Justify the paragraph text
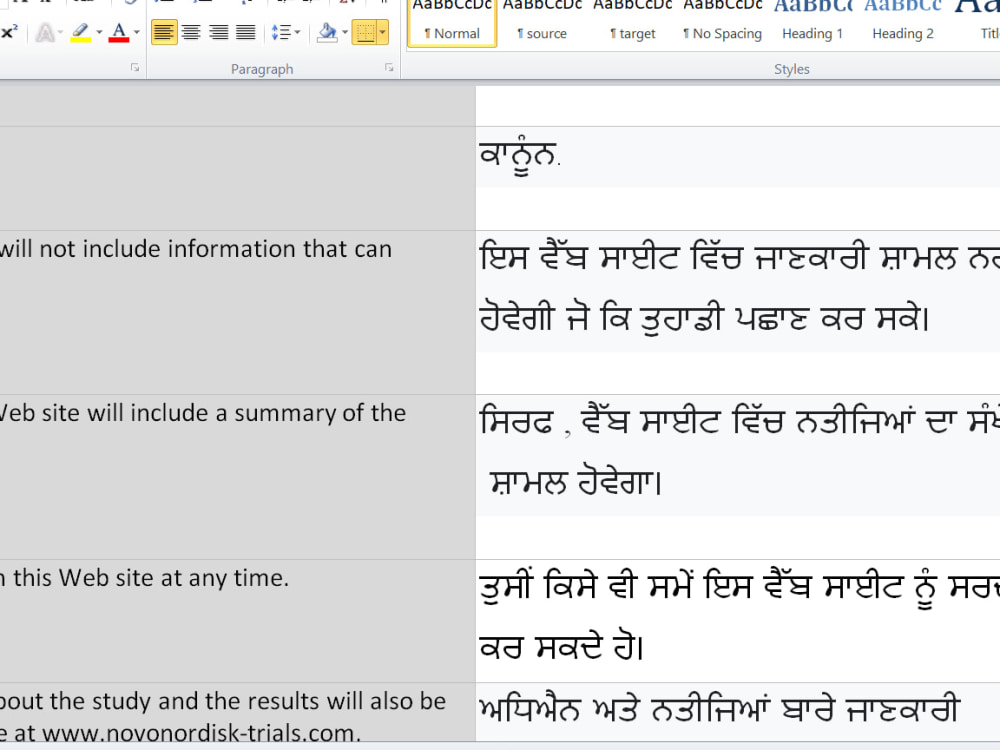 (x=246, y=32)
